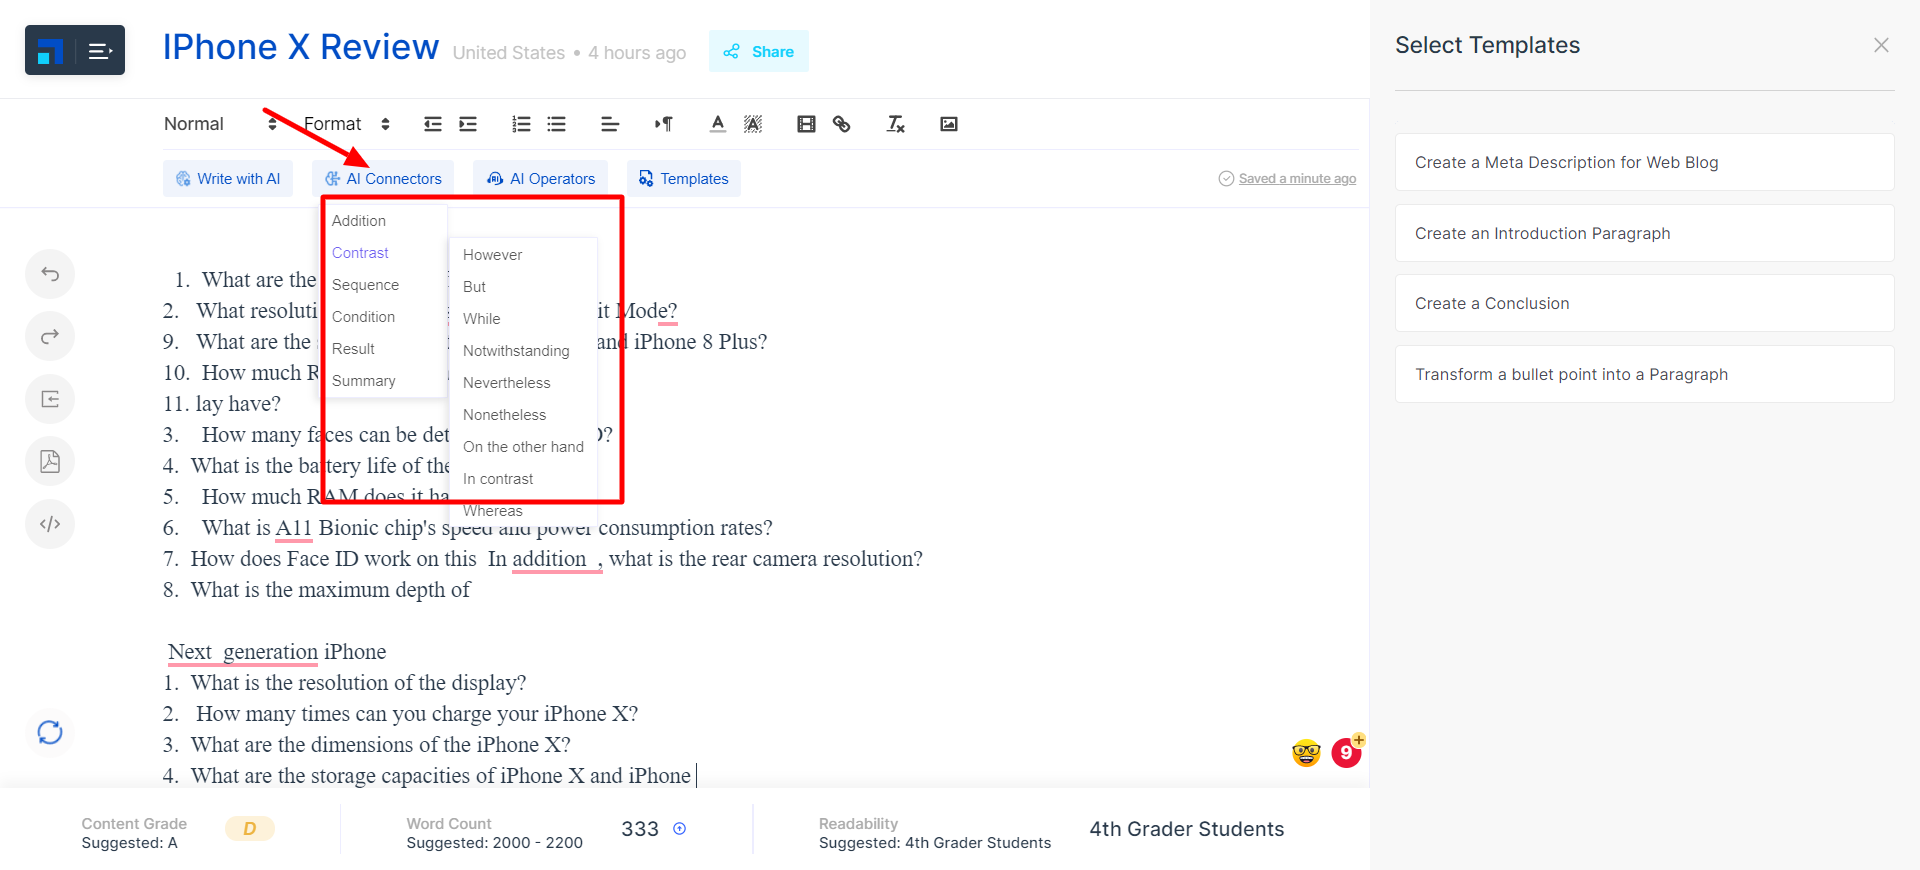
Task: Toggle text direction paragraph icon
Action: [x=664, y=124]
